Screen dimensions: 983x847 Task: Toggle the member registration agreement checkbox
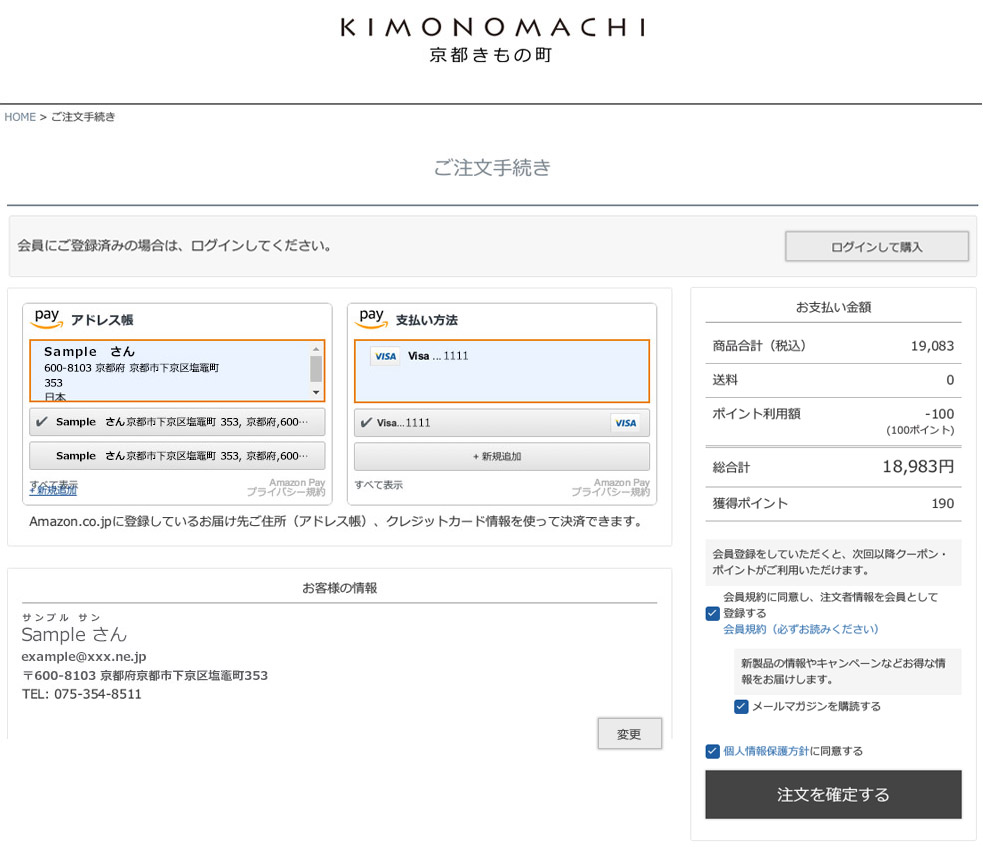tap(713, 613)
